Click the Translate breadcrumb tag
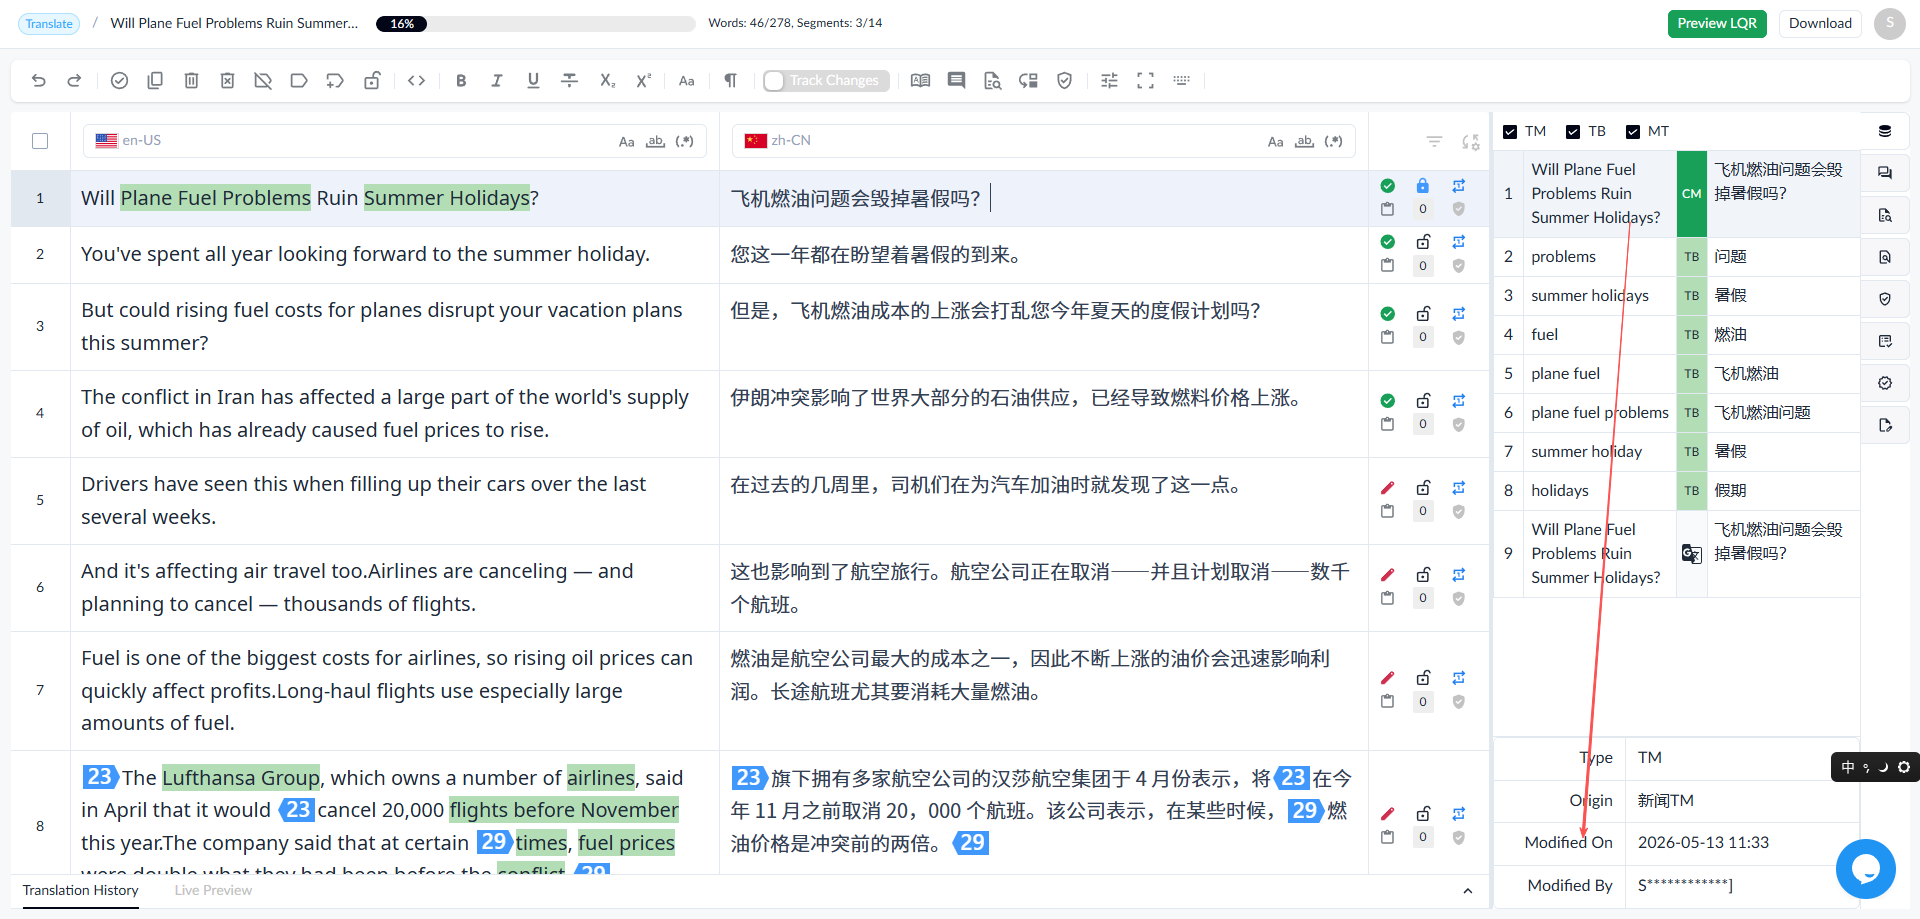Image resolution: width=1920 pixels, height=919 pixels. [49, 24]
